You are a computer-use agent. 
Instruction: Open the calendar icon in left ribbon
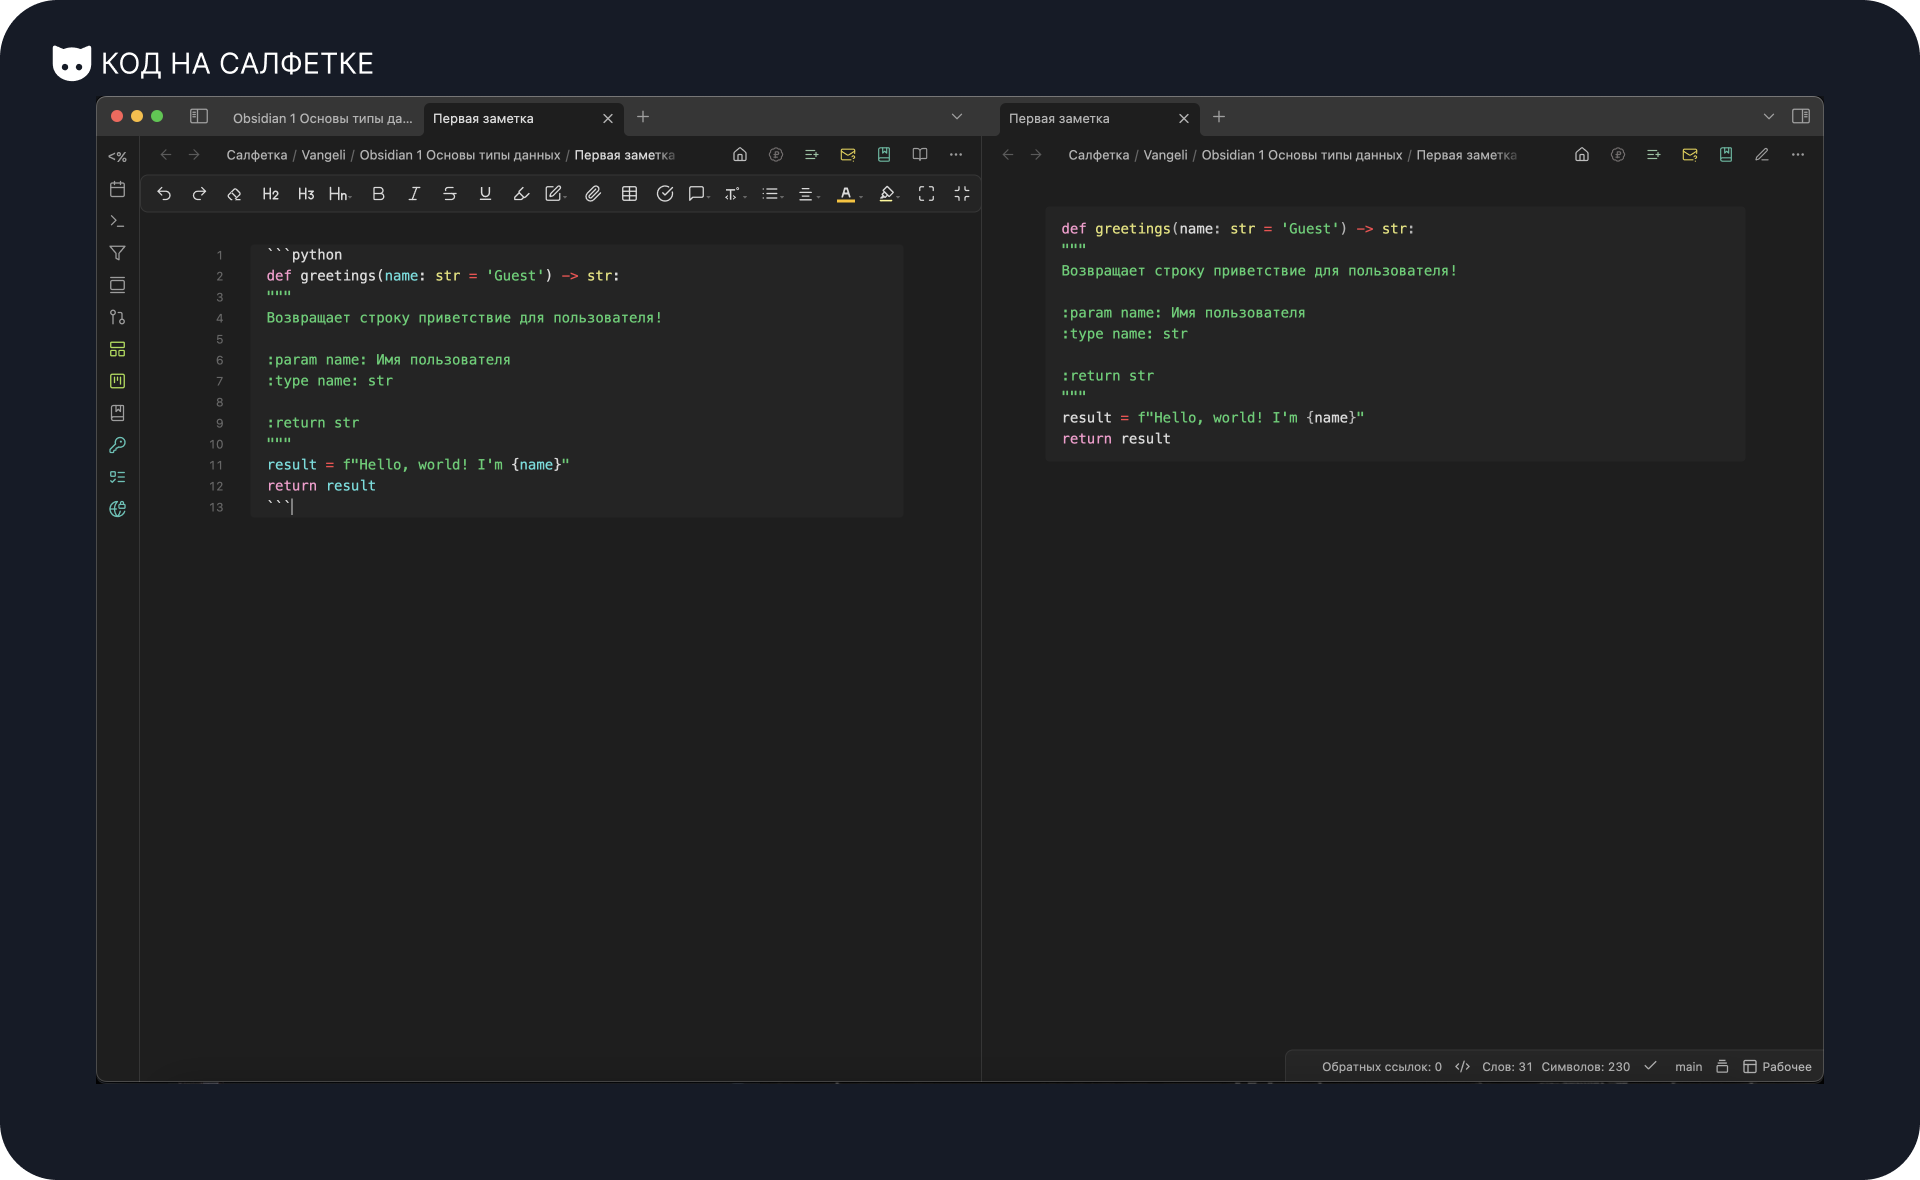pos(117,189)
